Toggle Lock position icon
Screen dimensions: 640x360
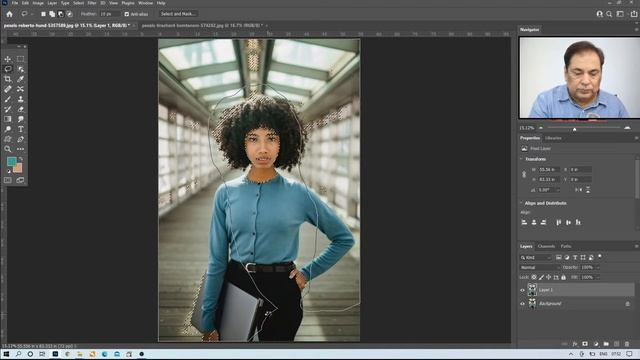click(x=549, y=277)
